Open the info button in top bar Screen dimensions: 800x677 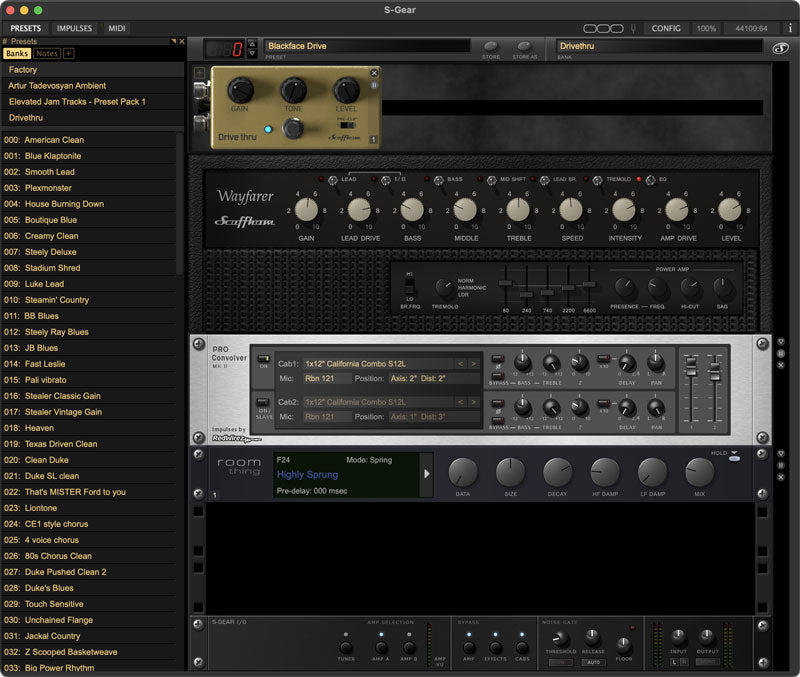click(x=790, y=29)
